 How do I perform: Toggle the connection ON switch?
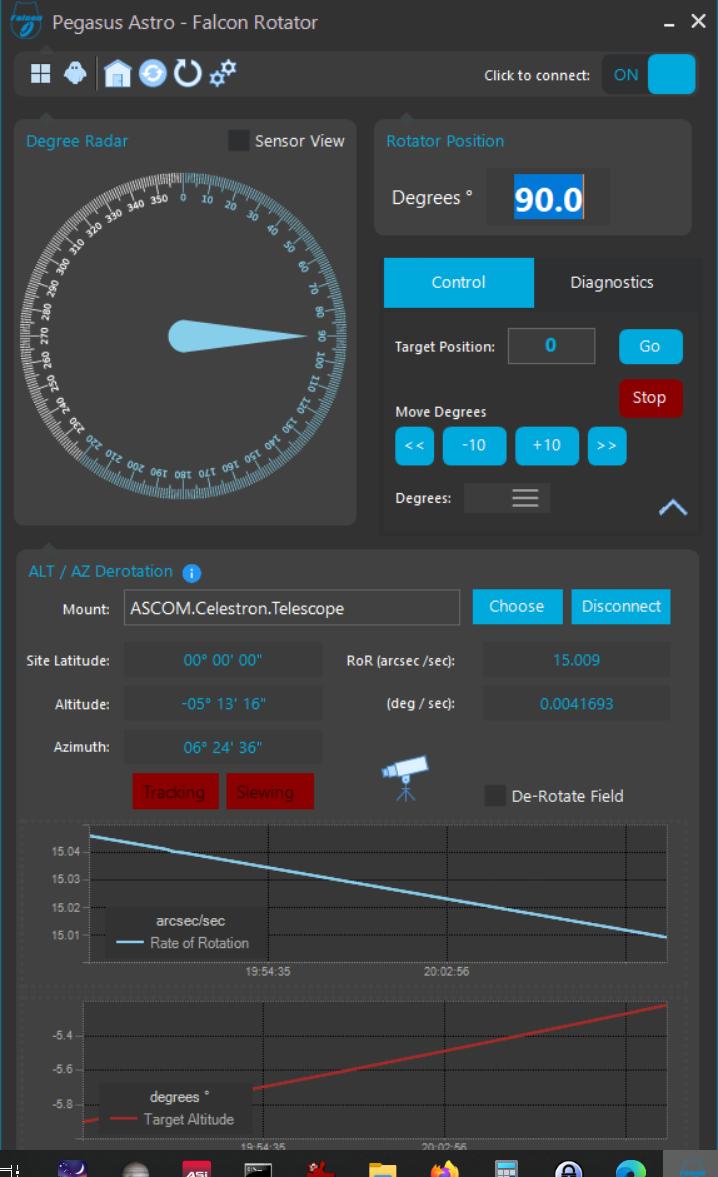click(x=649, y=74)
